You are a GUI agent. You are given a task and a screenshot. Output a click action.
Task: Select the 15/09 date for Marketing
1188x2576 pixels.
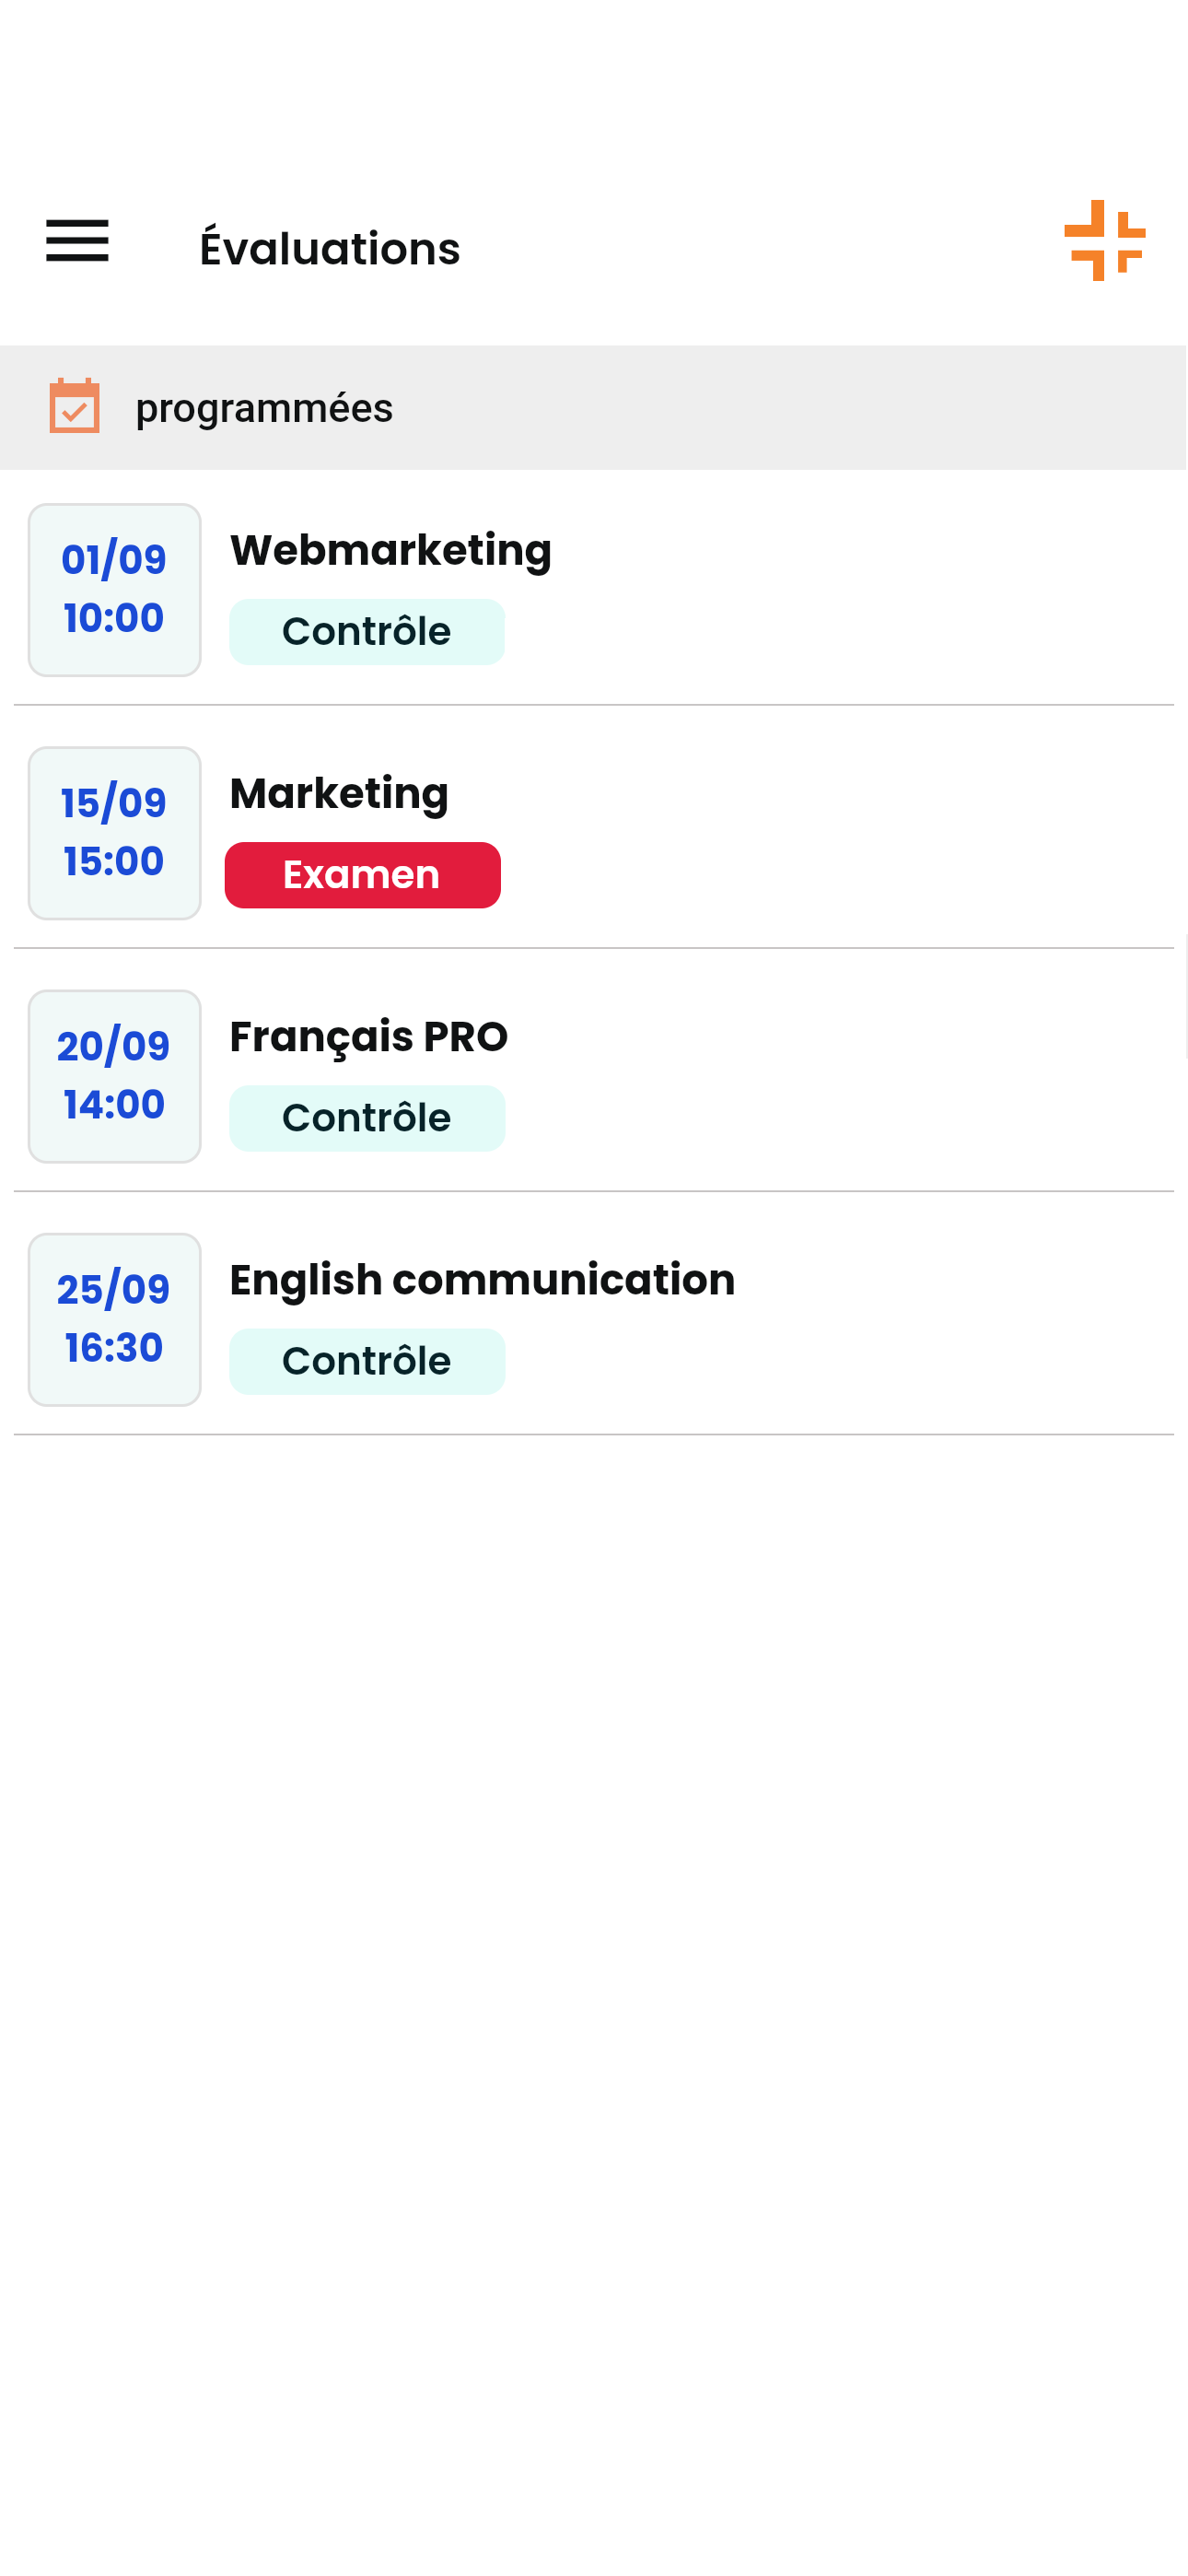coord(114,803)
